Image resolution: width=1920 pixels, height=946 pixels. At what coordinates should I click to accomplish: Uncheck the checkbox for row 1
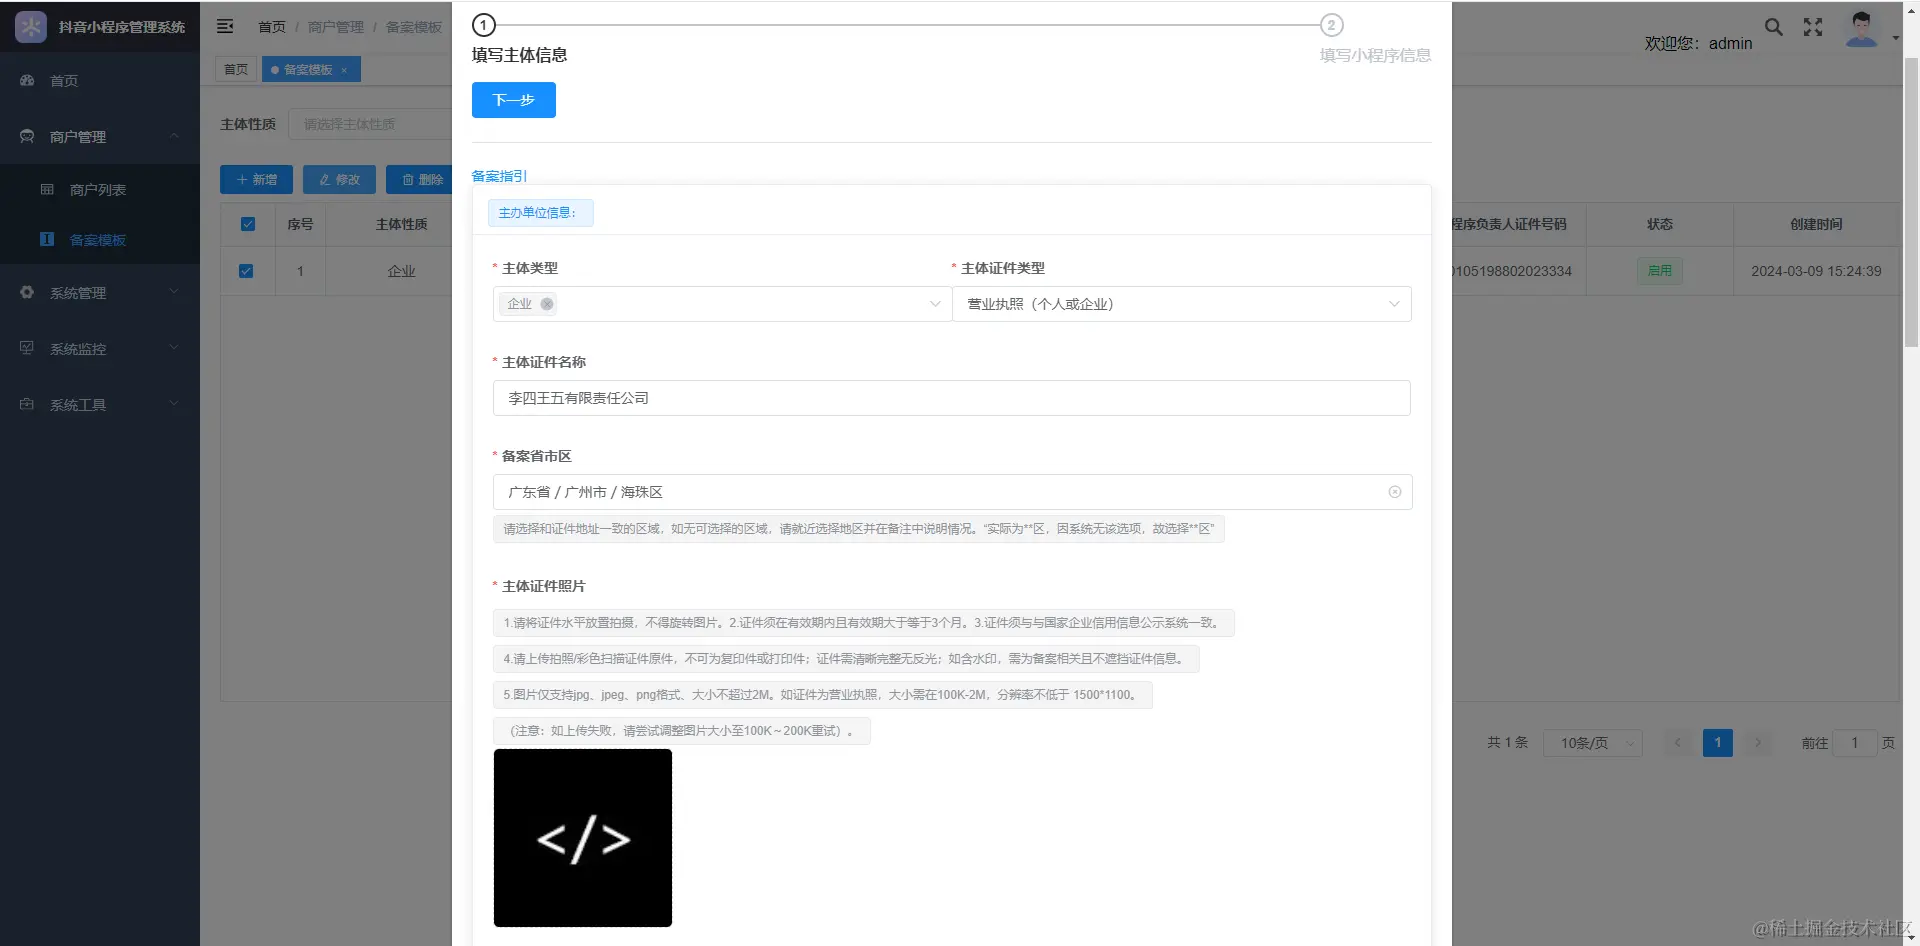(x=246, y=271)
